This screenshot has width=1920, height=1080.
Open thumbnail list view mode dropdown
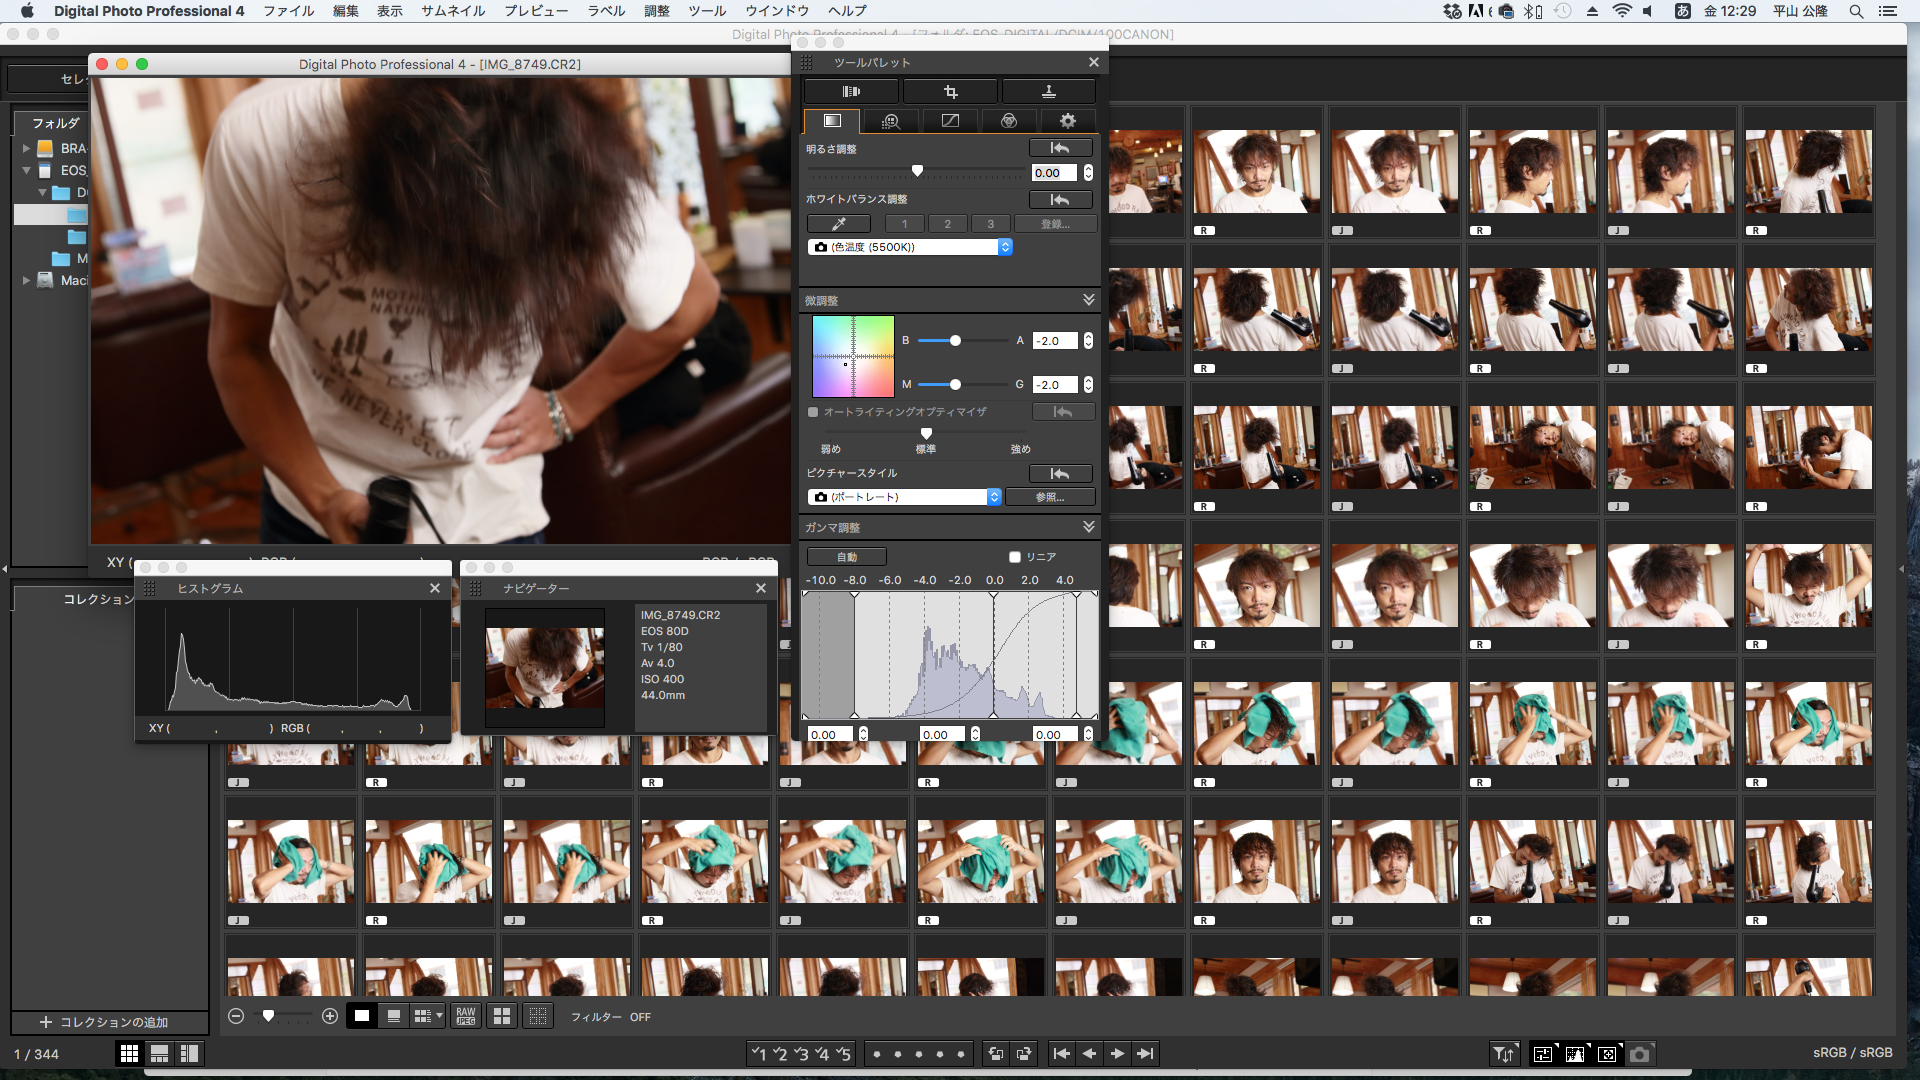point(428,1016)
